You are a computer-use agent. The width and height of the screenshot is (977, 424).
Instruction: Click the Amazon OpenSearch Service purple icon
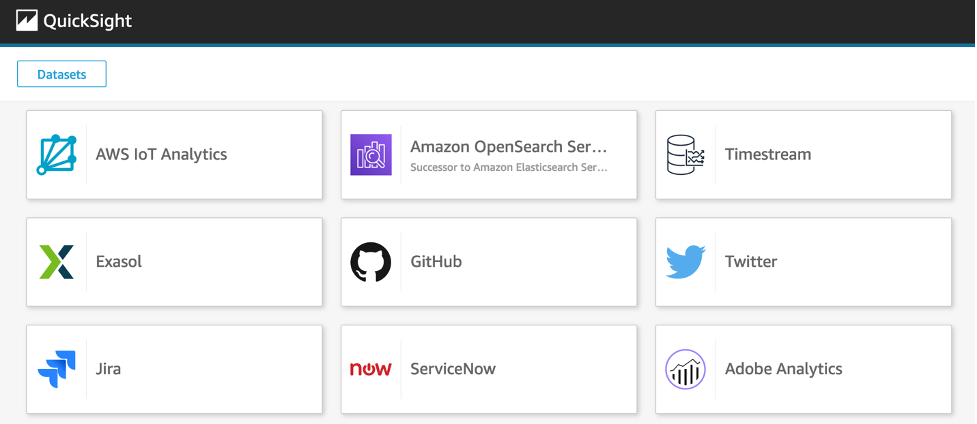pos(371,155)
